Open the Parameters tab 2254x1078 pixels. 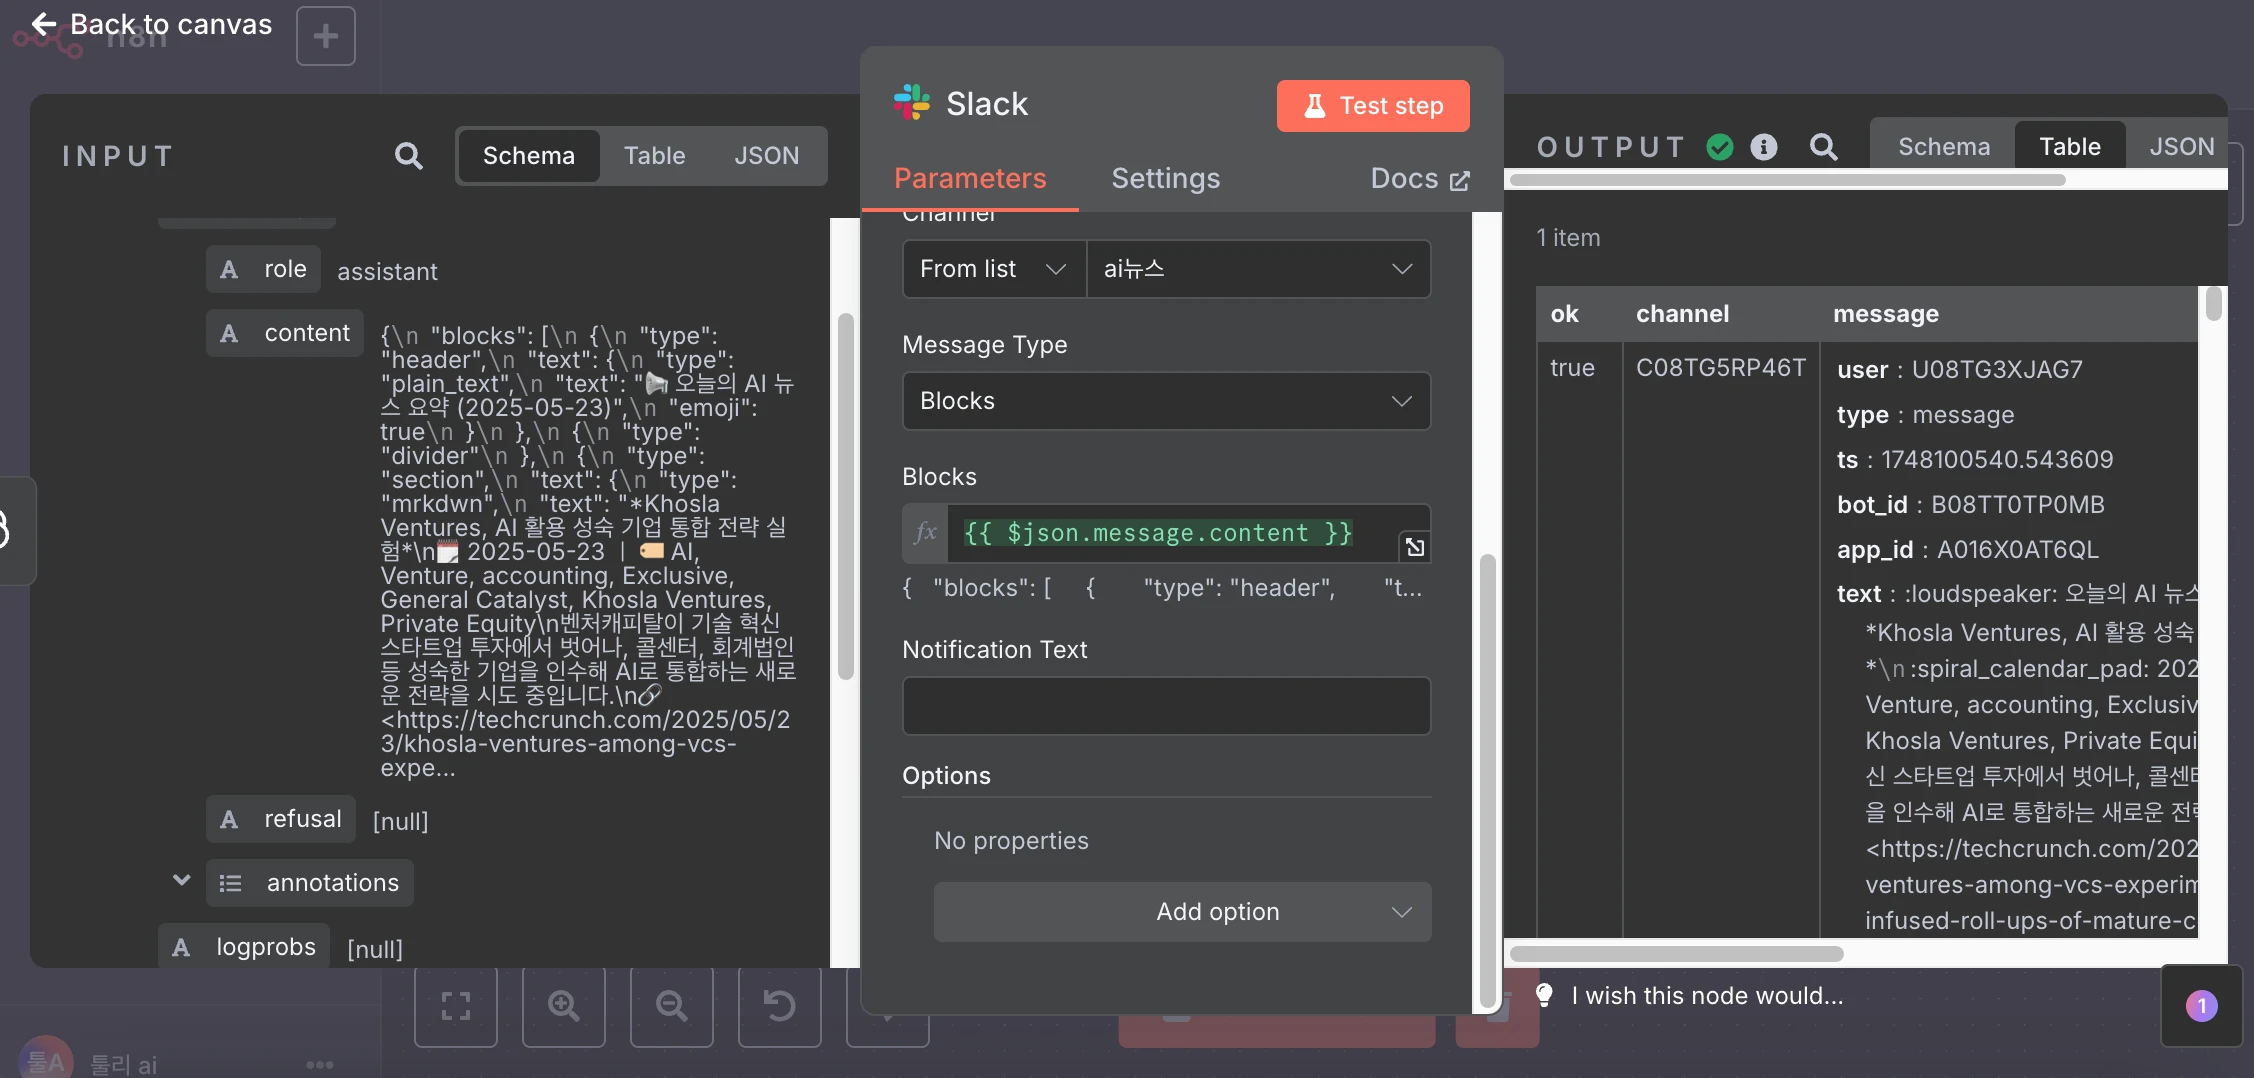point(969,179)
